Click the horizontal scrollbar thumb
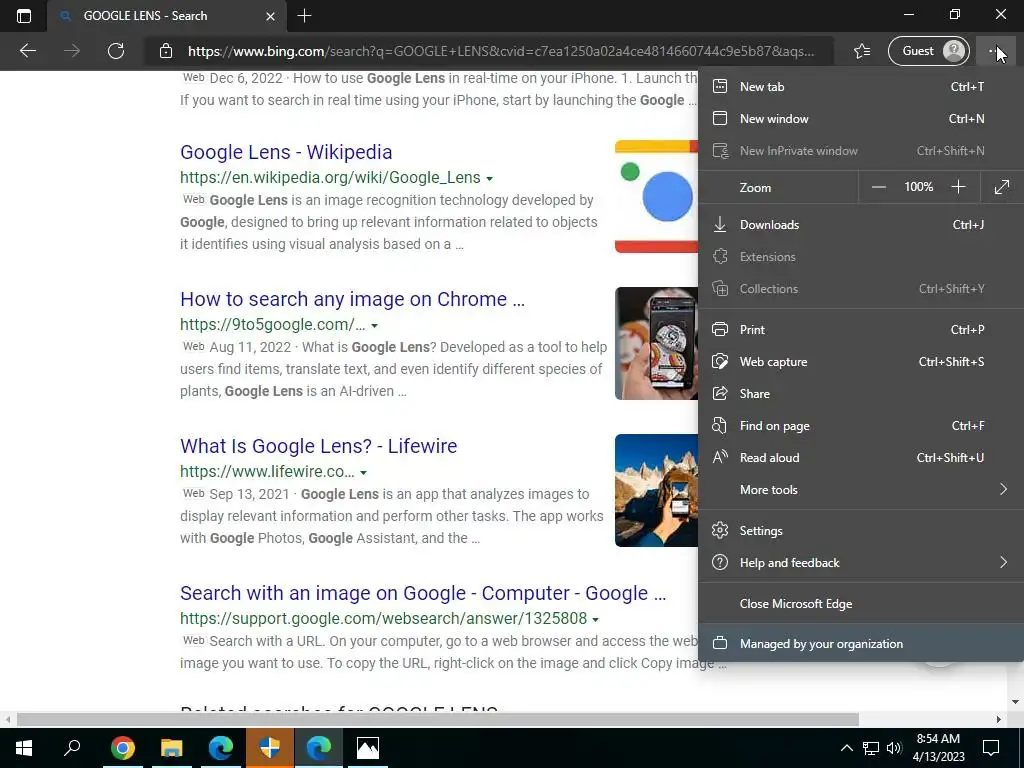This screenshot has height=768, width=1024. tap(438, 720)
